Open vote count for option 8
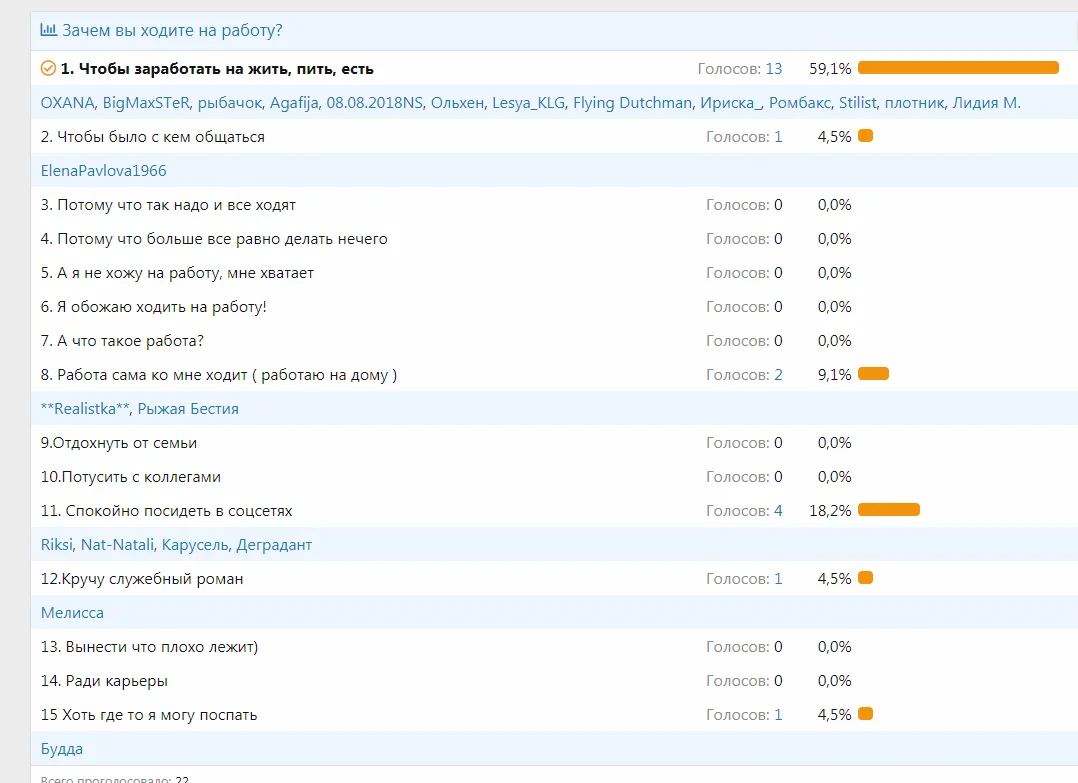The height and width of the screenshot is (783, 1078). pos(778,375)
